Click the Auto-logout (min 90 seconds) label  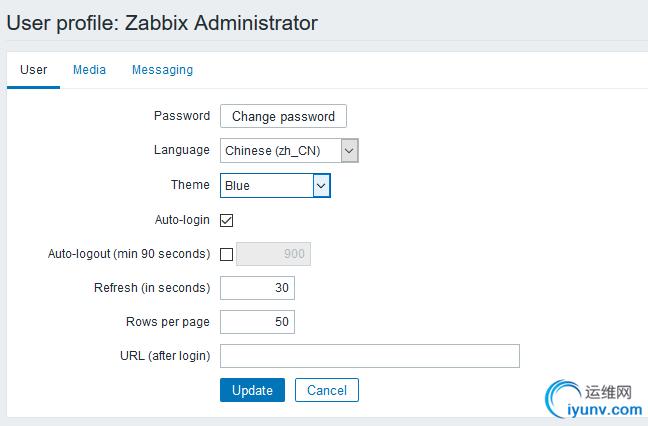click(x=129, y=254)
